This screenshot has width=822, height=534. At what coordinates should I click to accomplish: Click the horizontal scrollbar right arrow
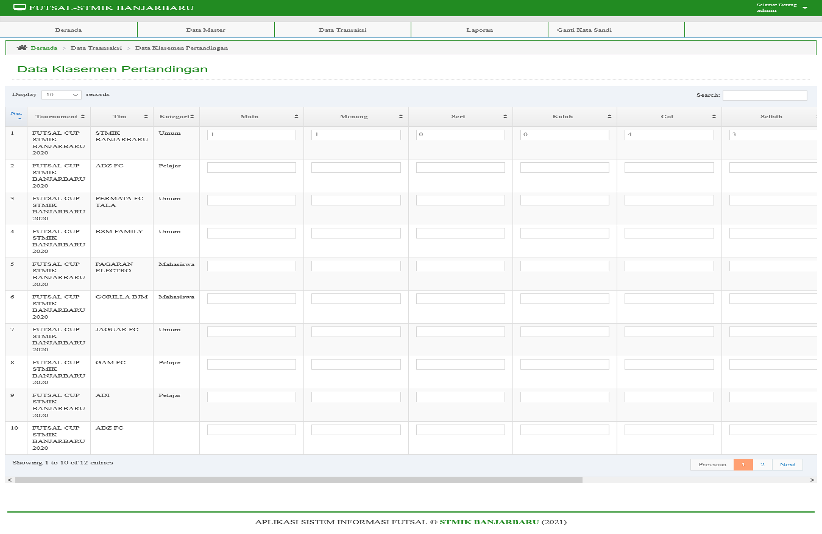coord(813,479)
